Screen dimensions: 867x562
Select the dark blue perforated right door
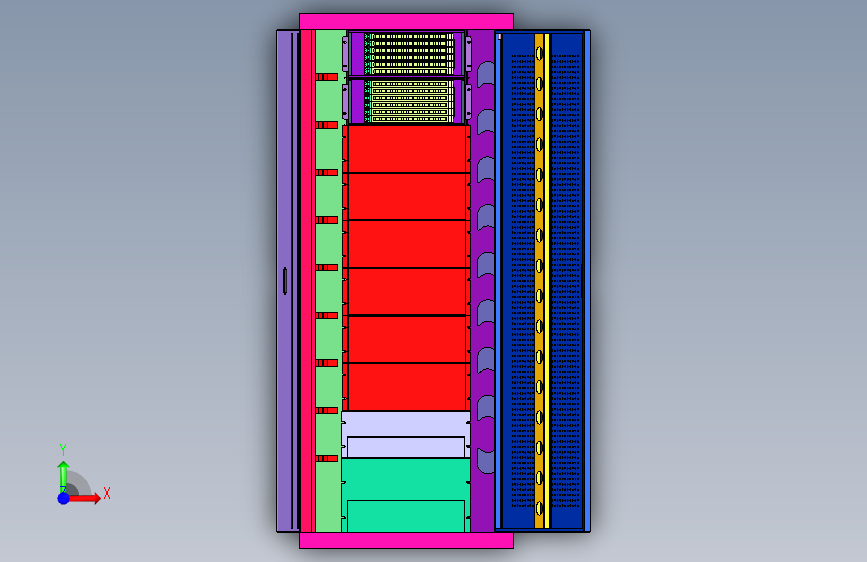542,281
